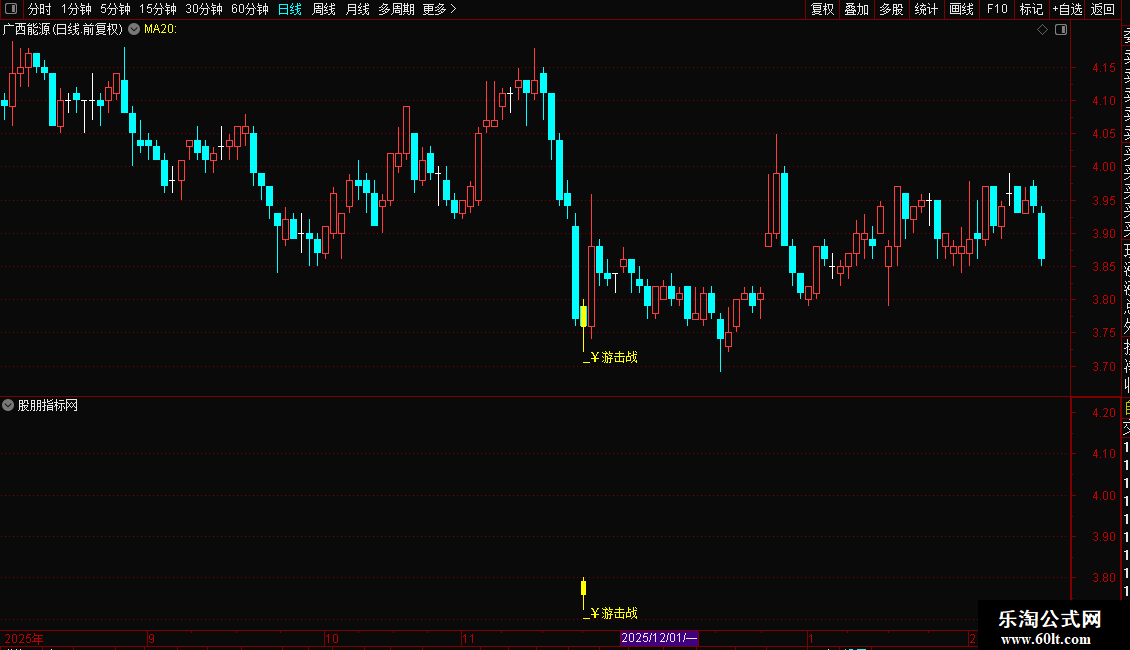Switch to 分时 intraday view

click(x=40, y=9)
